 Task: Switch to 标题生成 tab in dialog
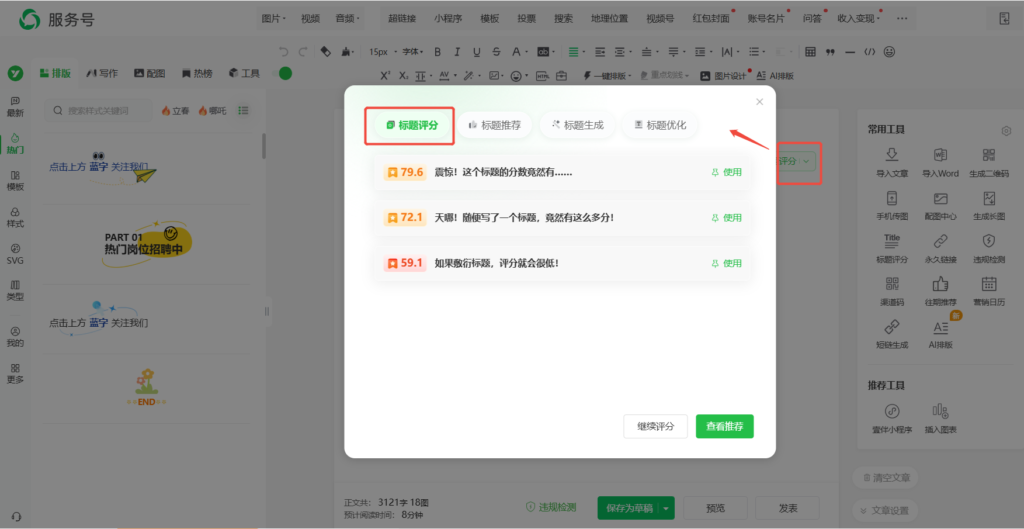577,125
